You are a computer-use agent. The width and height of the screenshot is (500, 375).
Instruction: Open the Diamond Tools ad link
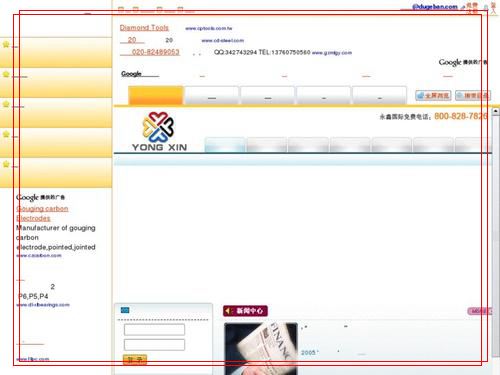point(144,28)
